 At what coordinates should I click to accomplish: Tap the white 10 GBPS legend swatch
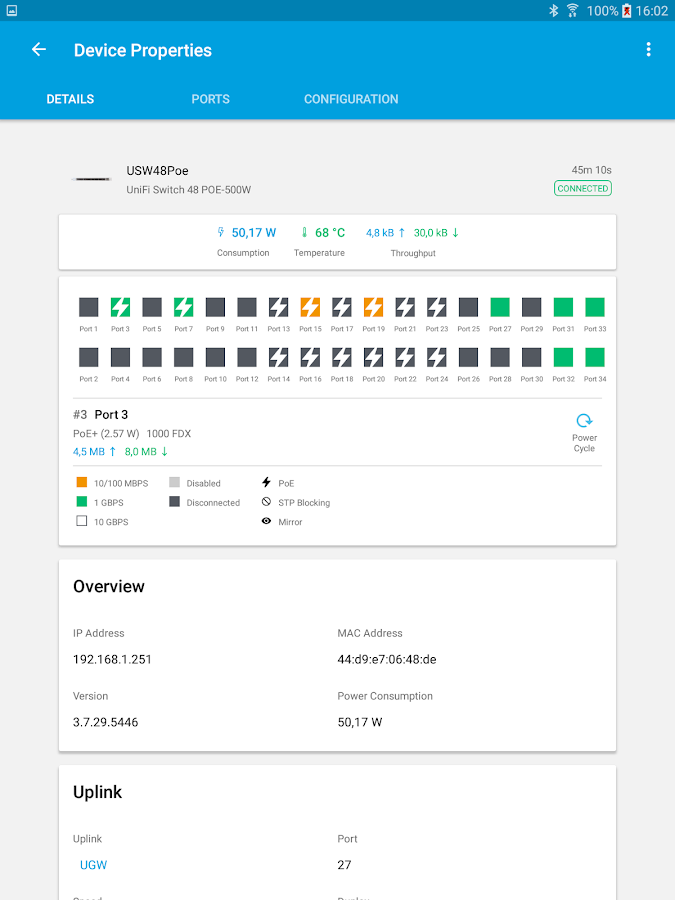82,521
